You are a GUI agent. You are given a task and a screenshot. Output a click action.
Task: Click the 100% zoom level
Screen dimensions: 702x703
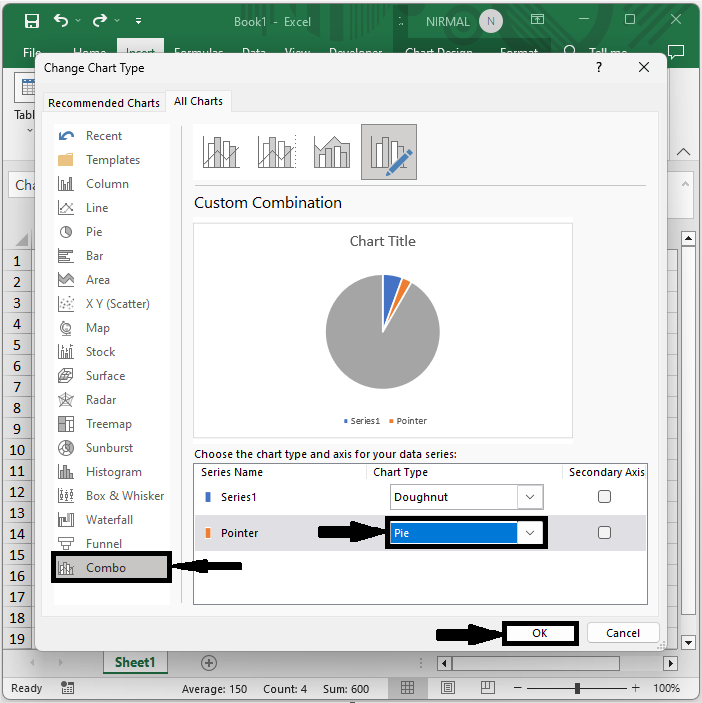(666, 688)
